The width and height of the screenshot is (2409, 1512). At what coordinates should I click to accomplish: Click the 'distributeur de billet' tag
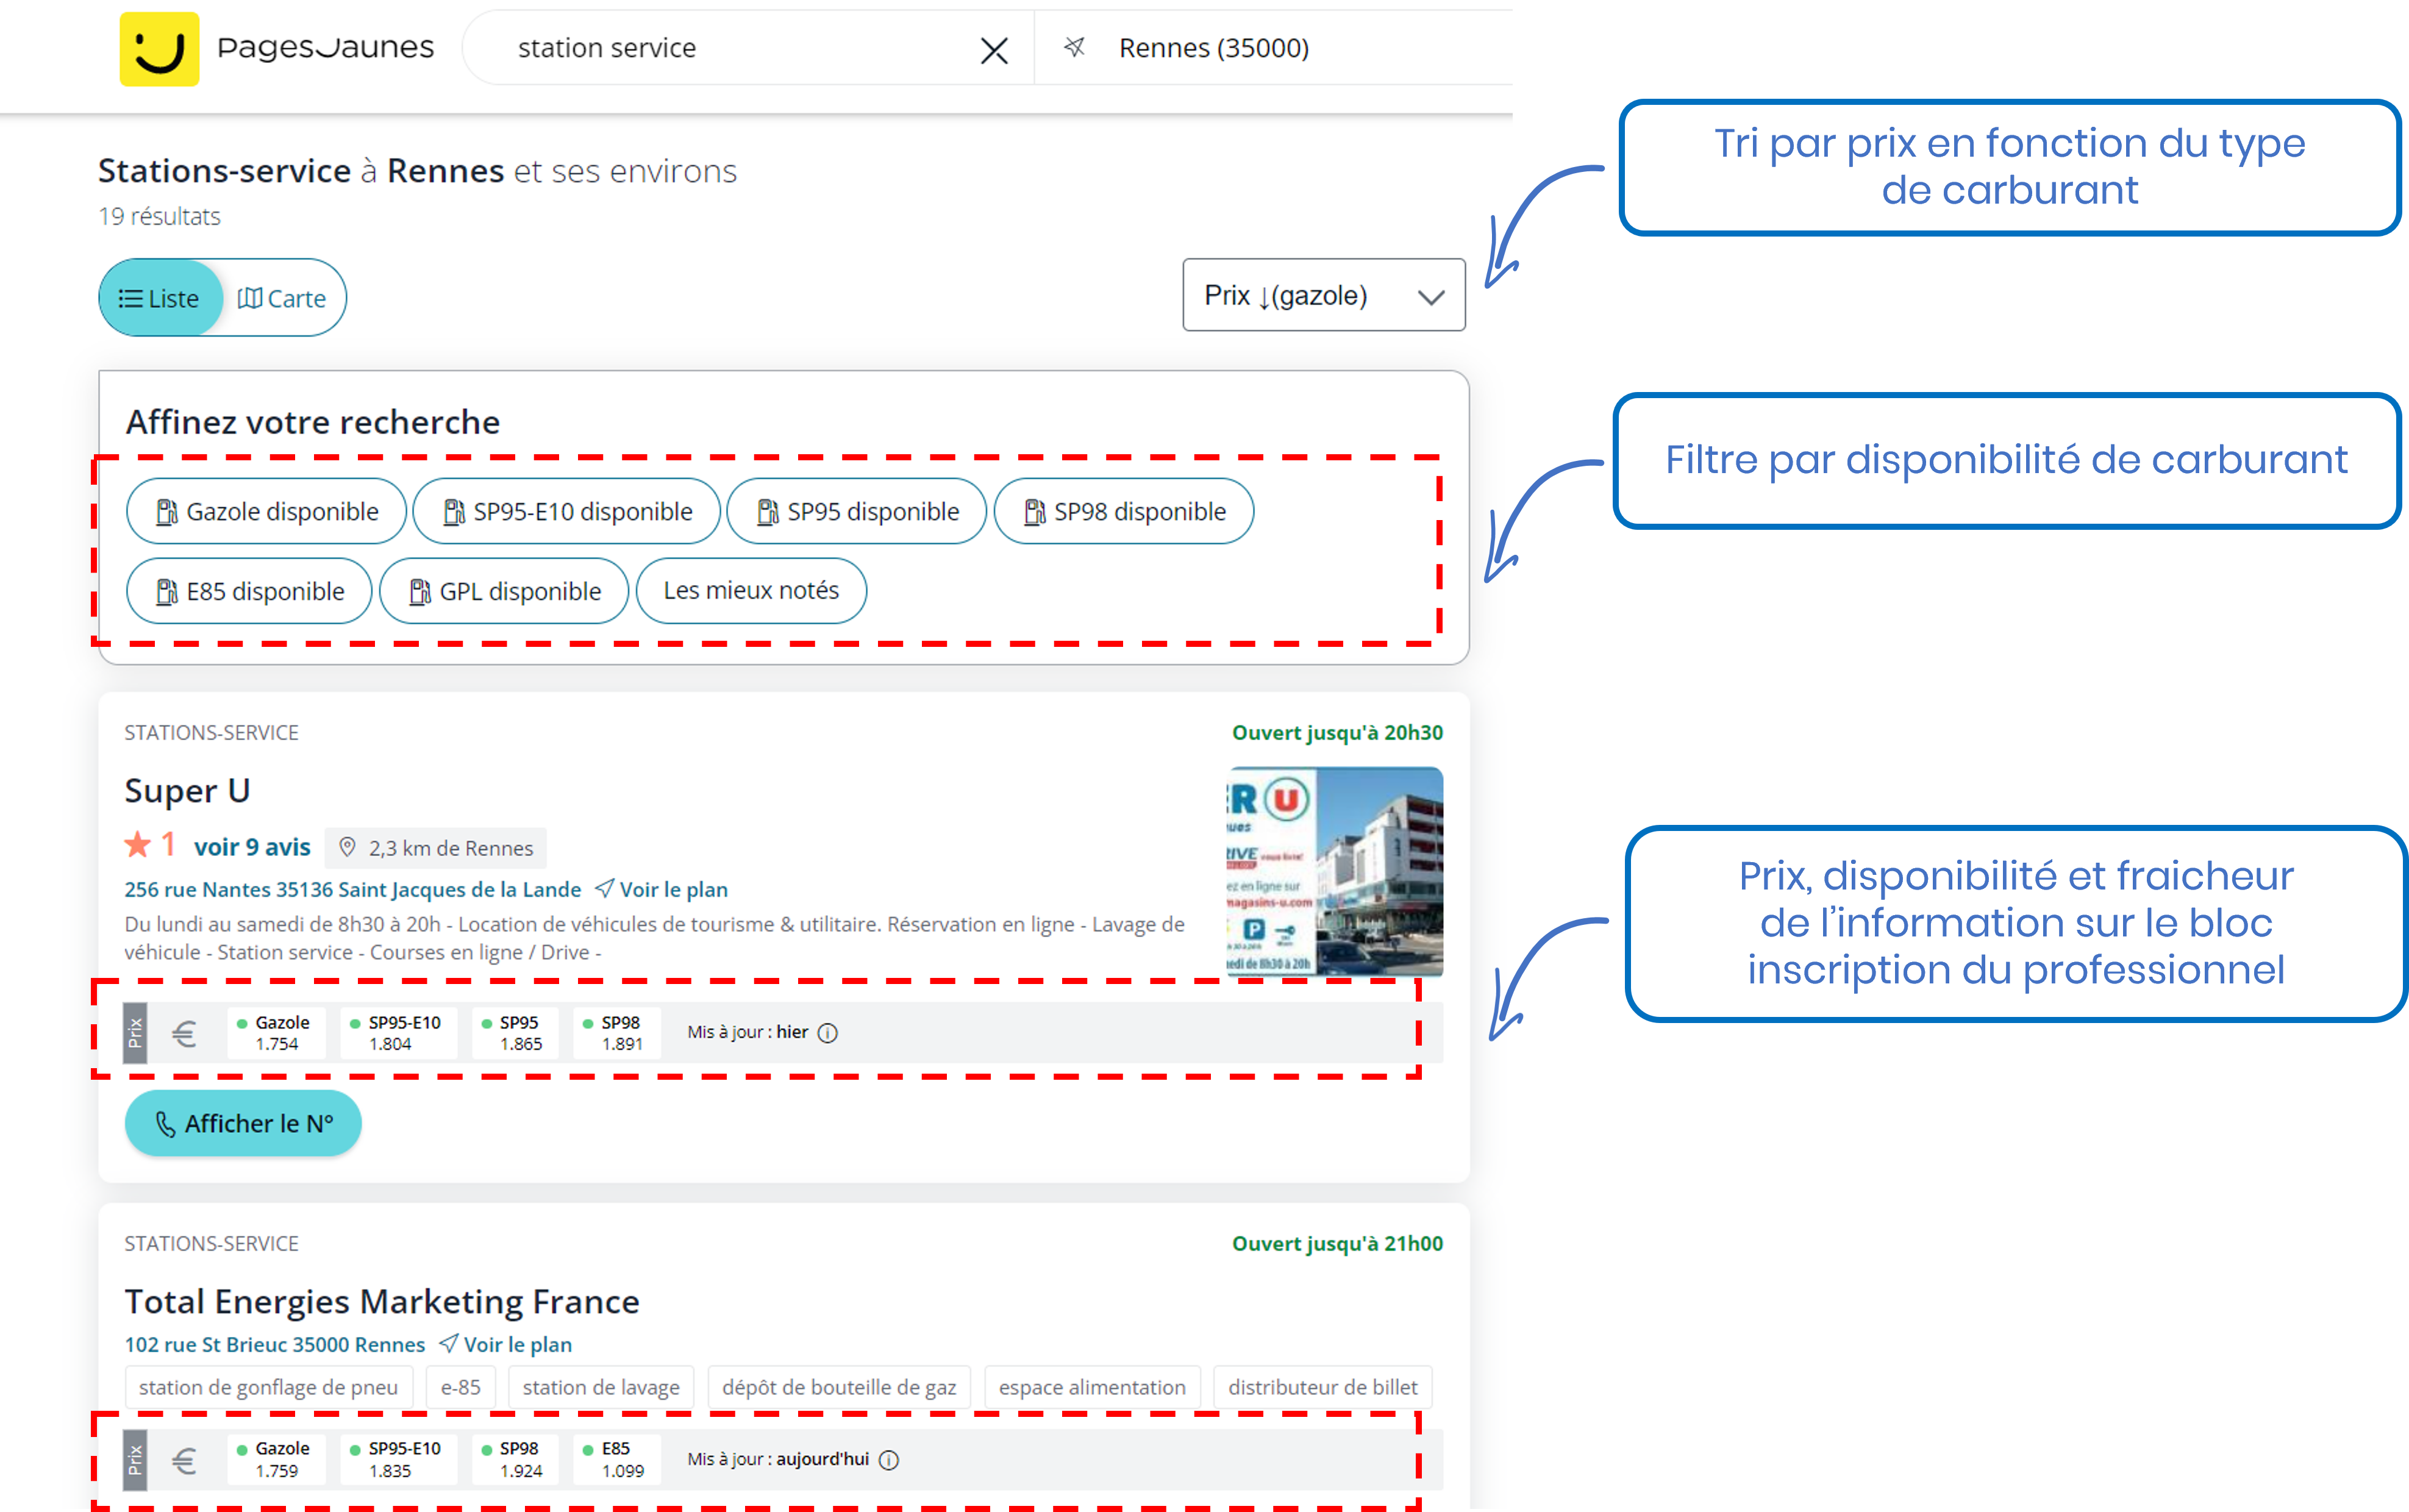(x=1322, y=1387)
